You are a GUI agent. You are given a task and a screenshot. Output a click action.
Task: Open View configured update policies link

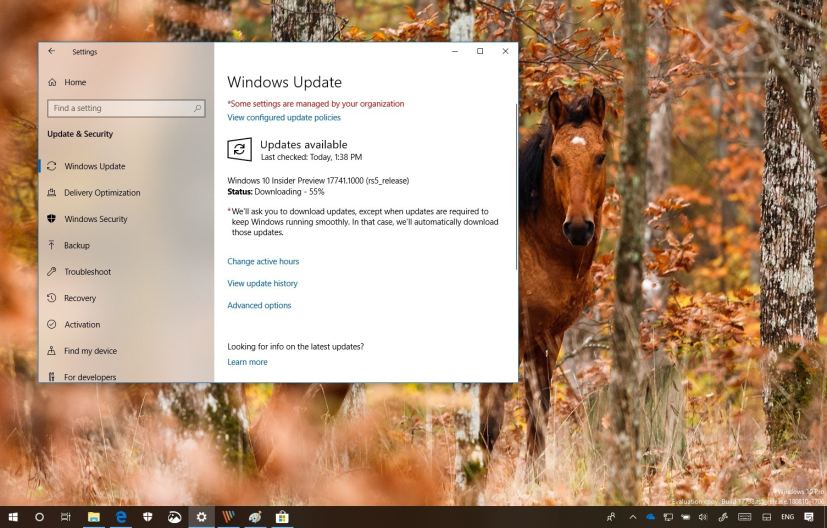pyautogui.click(x=284, y=118)
